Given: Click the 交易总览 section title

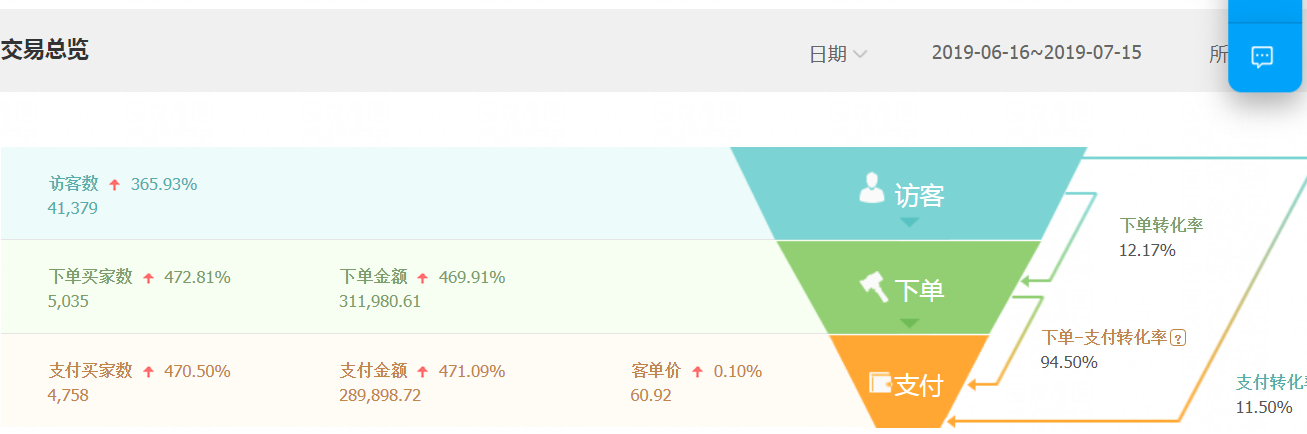Looking at the screenshot, I should 44,50.
